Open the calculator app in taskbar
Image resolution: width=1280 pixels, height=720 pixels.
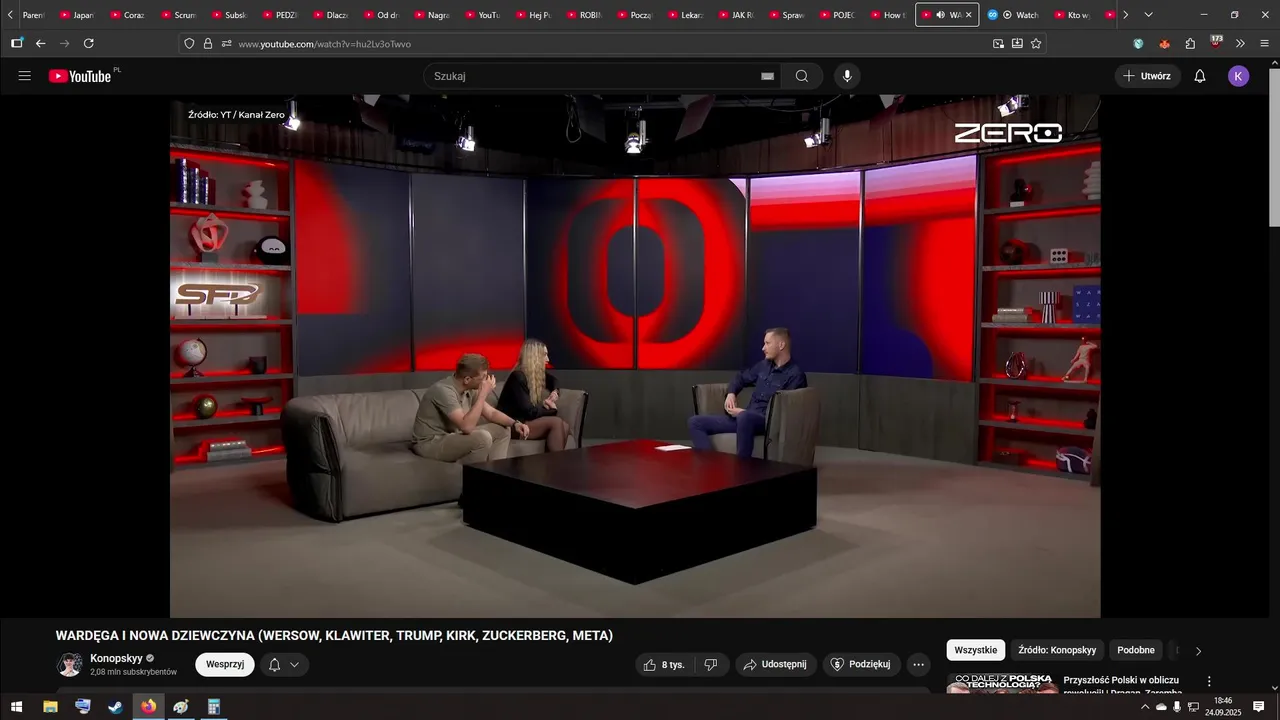pos(213,707)
